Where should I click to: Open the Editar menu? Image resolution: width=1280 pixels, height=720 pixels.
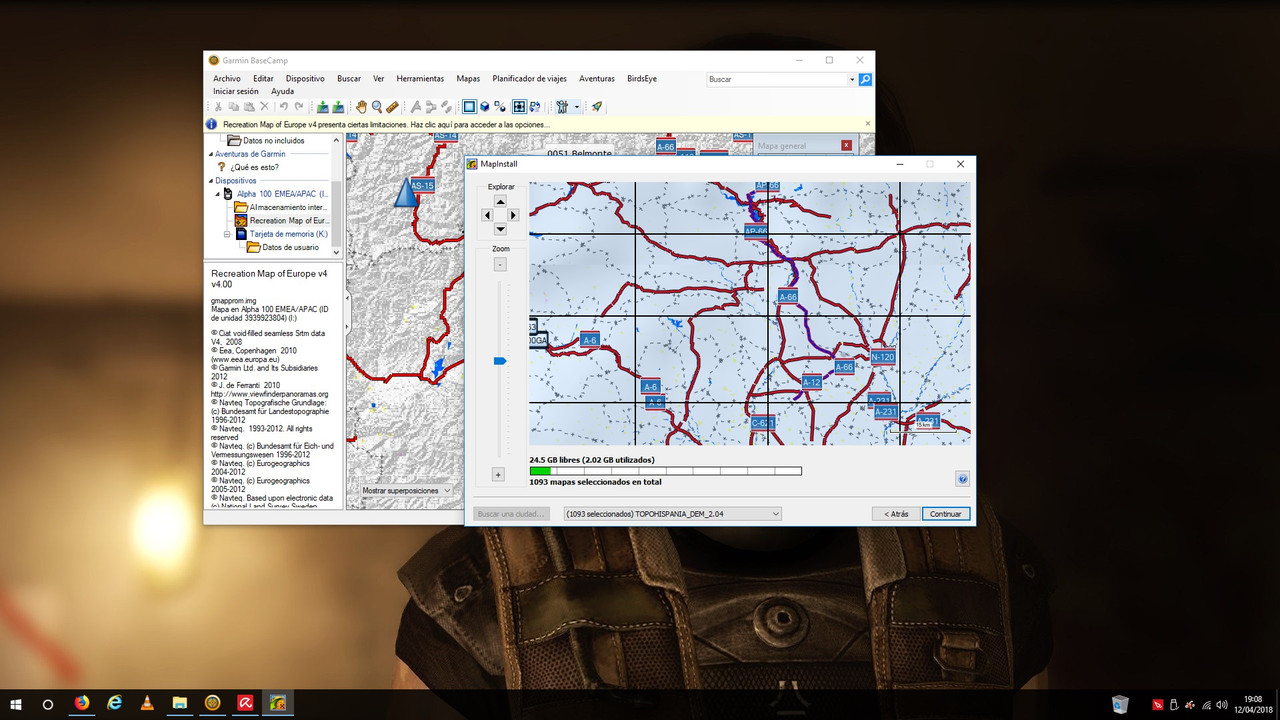point(263,78)
